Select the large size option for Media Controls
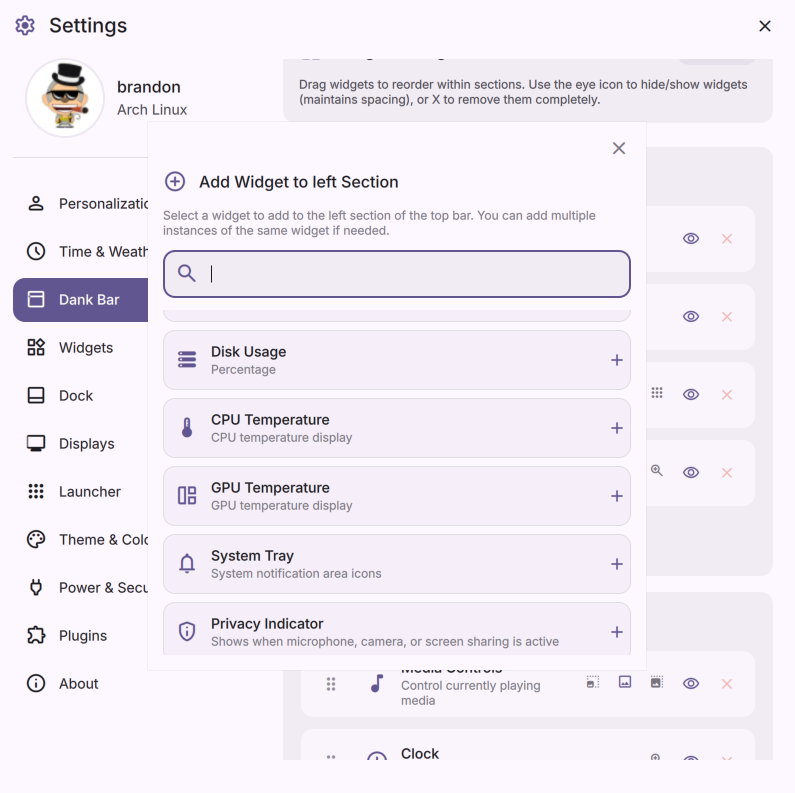This screenshot has height=793, width=795. pyautogui.click(x=657, y=682)
